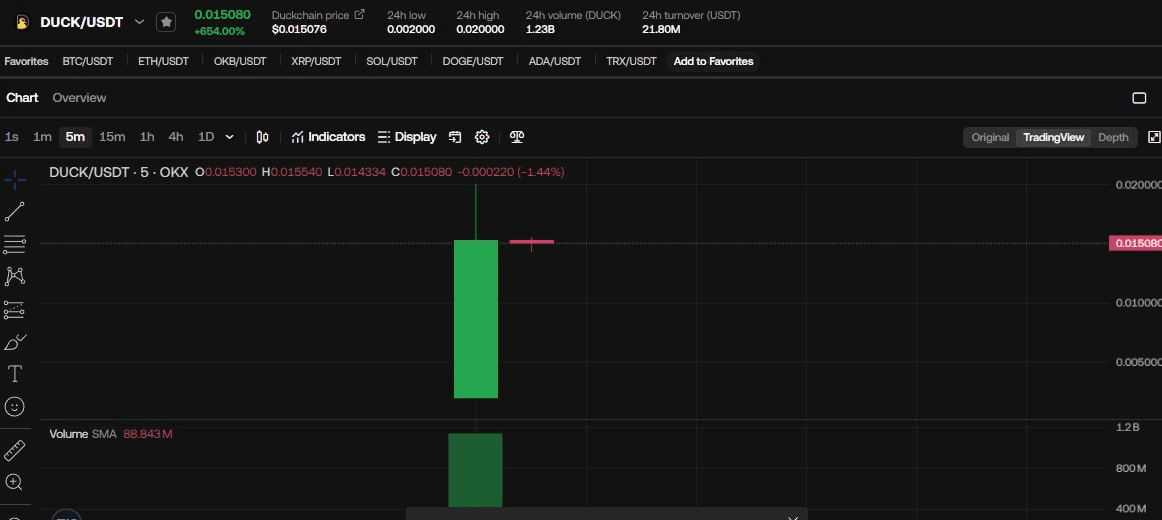Image resolution: width=1162 pixels, height=520 pixels.
Task: Switch chart mode to Depth
Action: pos(1113,137)
